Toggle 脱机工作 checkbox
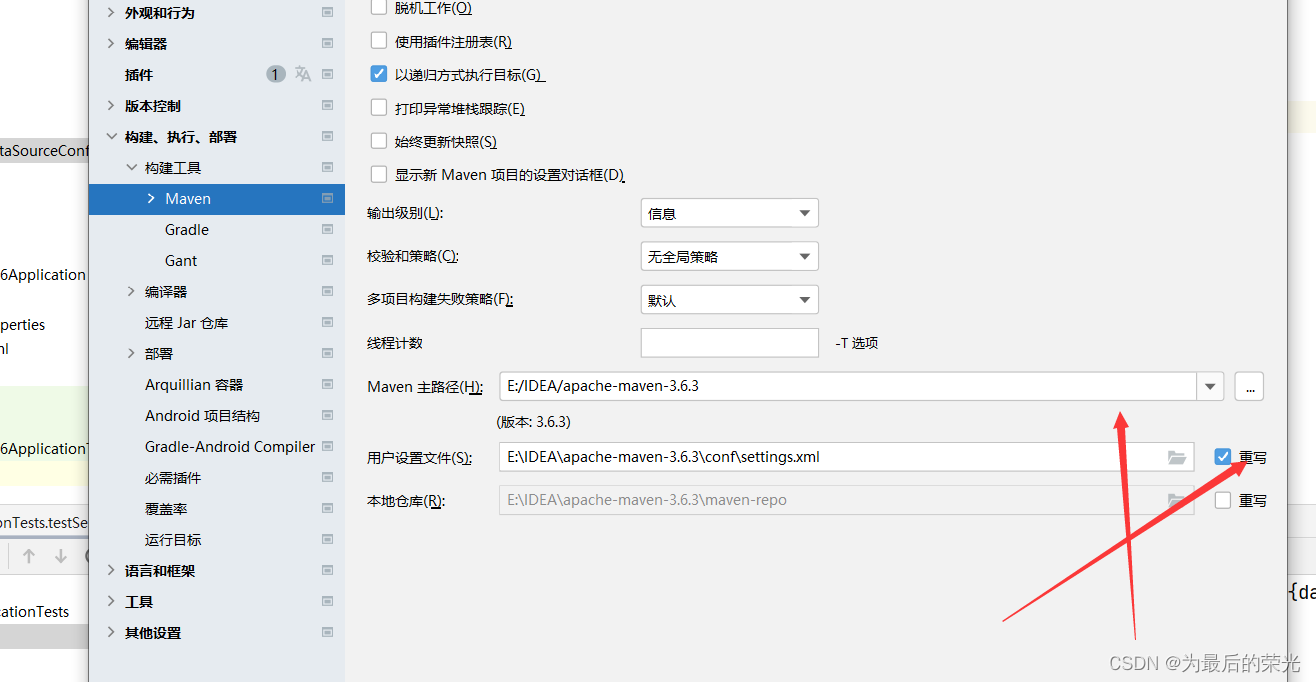This screenshot has width=1316, height=682. click(378, 8)
